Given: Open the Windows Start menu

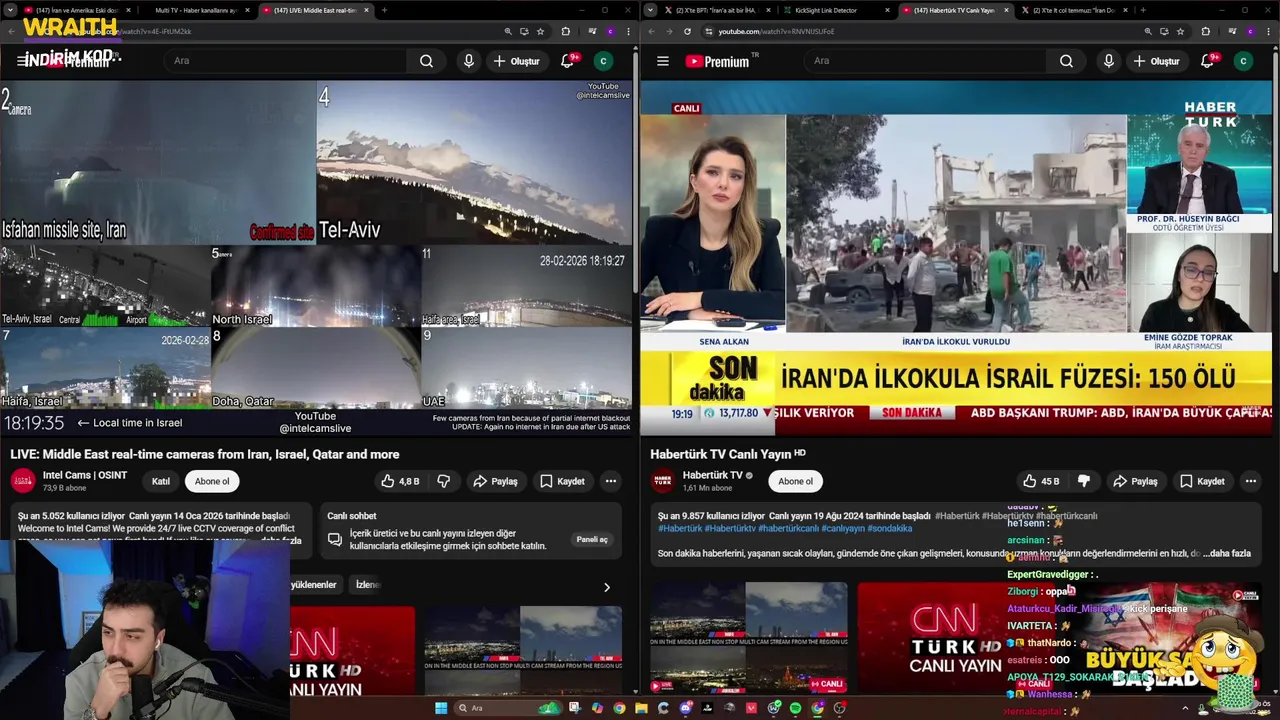Looking at the screenshot, I should 441,708.
